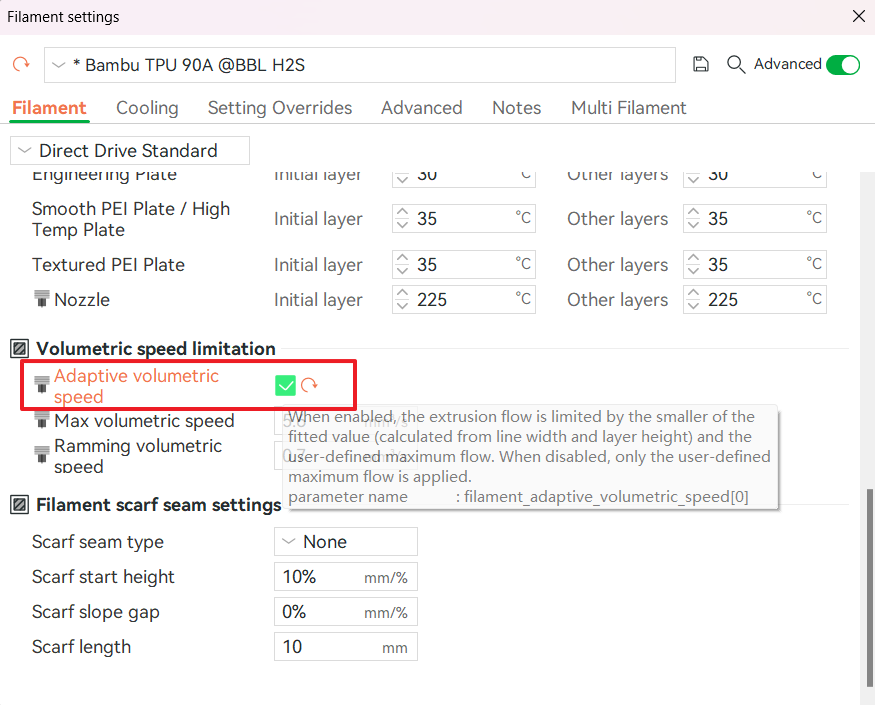The height and width of the screenshot is (705, 875).
Task: Click the Scarf seam type label
Action: [x=98, y=541]
